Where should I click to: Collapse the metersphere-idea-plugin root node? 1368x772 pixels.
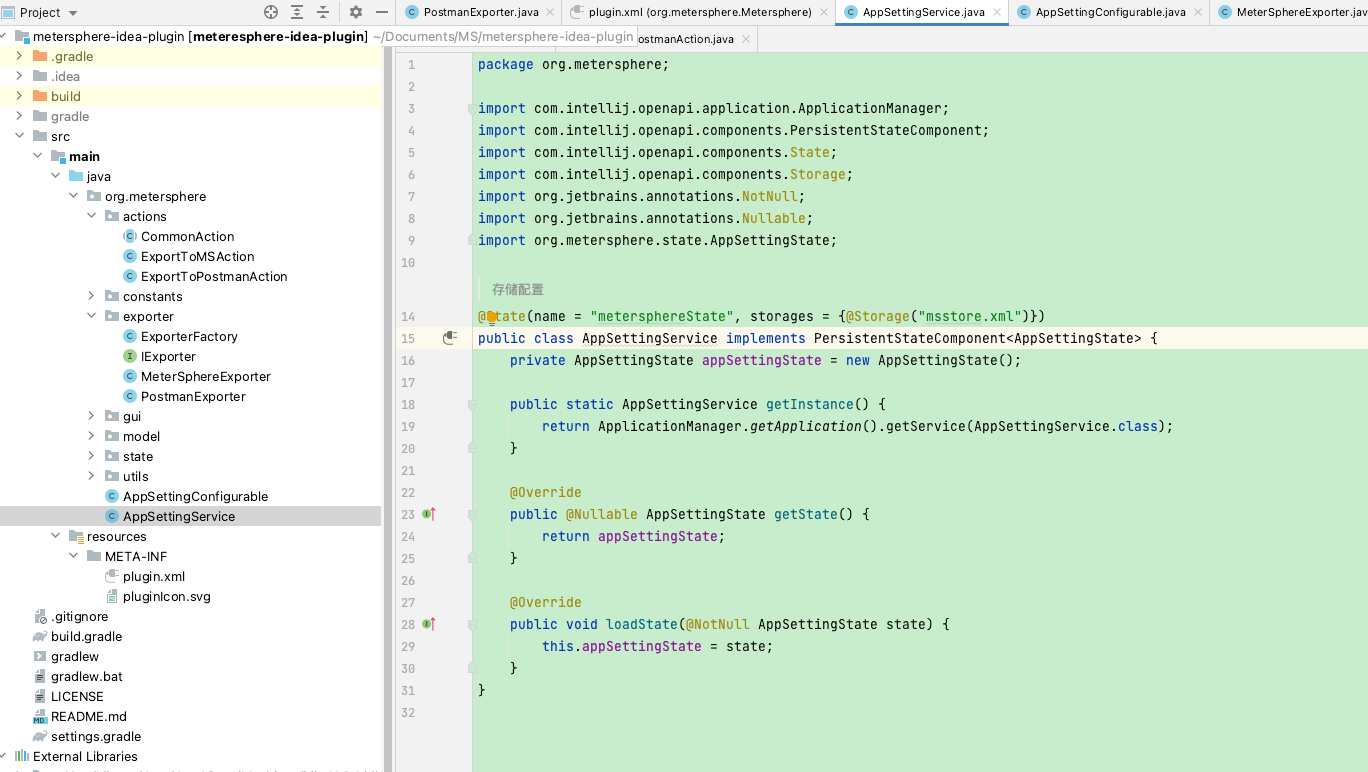point(4,36)
